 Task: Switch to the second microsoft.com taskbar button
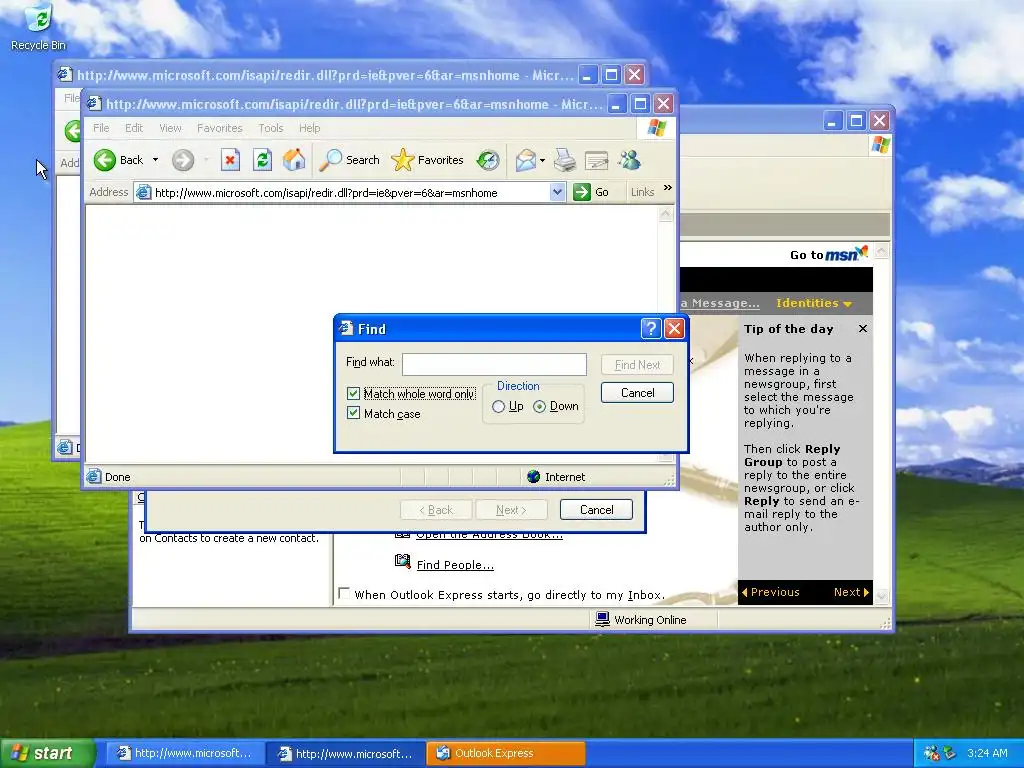[346, 753]
